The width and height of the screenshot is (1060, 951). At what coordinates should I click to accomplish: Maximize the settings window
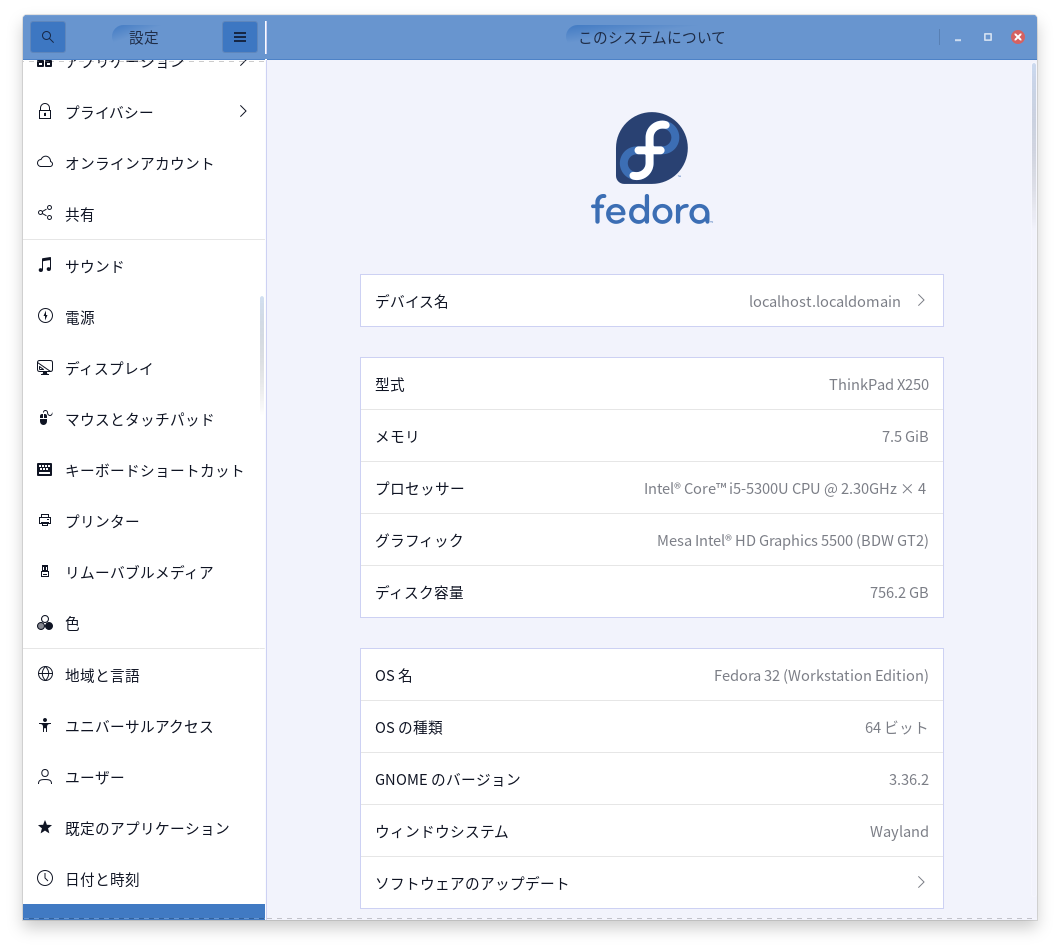coord(988,37)
